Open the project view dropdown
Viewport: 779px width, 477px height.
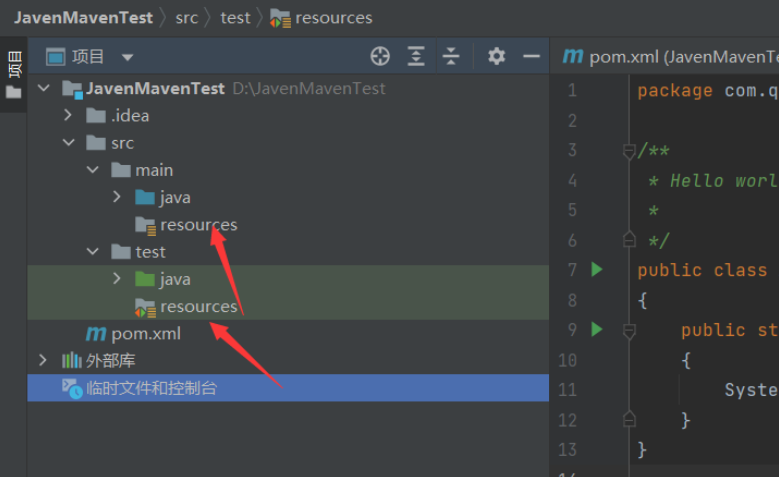click(x=127, y=58)
